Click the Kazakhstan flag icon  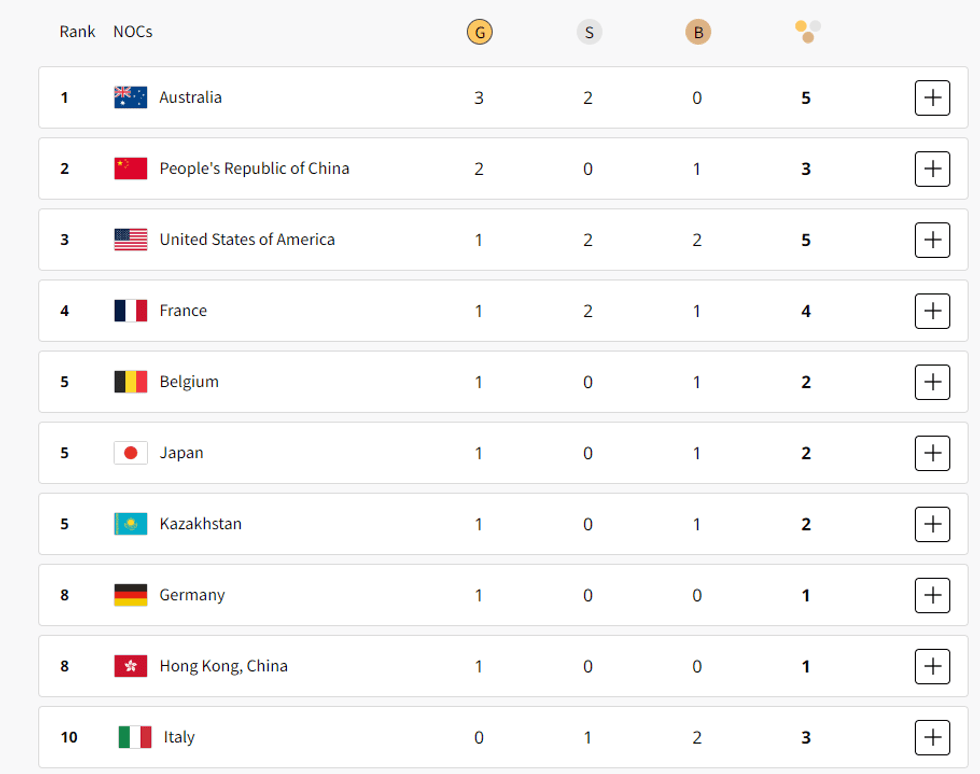coord(131,524)
